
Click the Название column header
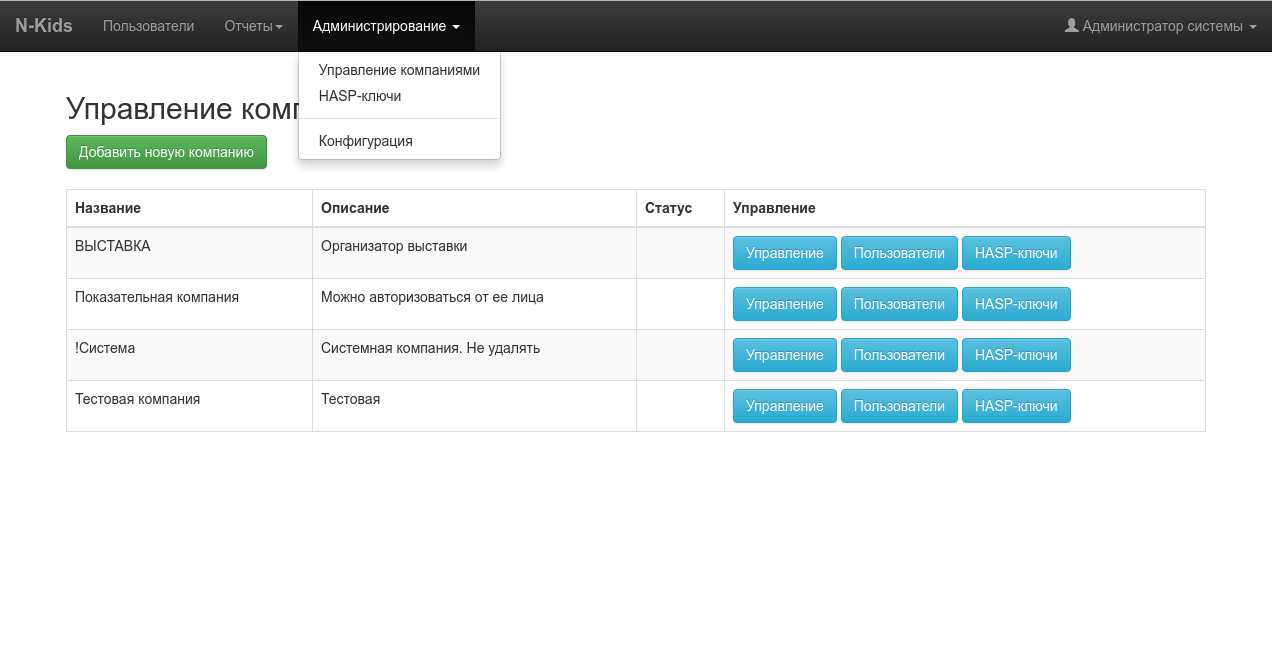(x=189, y=208)
